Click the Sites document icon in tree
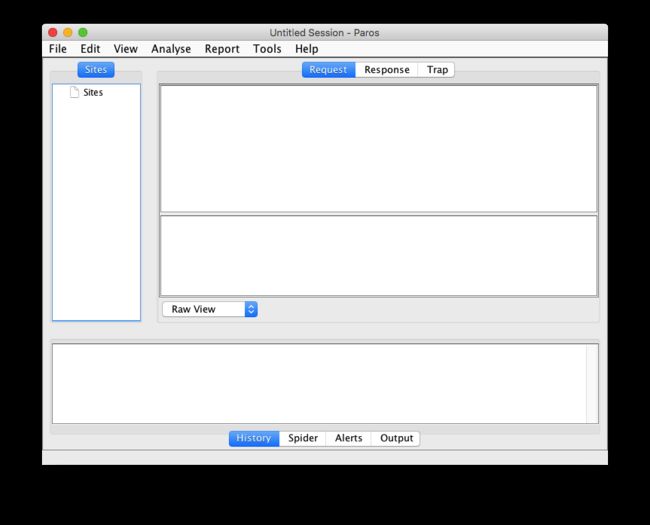 coord(74,92)
